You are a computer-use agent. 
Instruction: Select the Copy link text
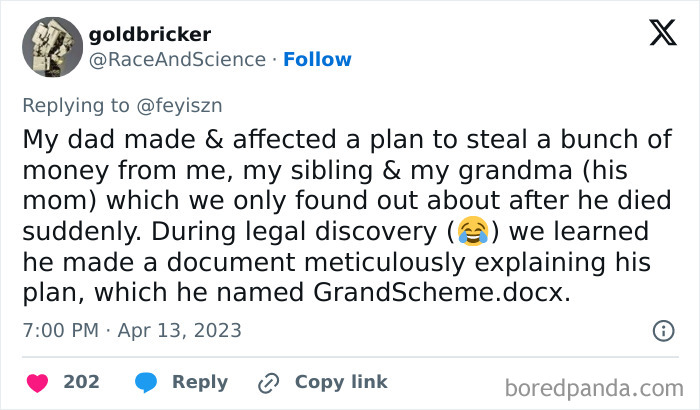(x=341, y=382)
